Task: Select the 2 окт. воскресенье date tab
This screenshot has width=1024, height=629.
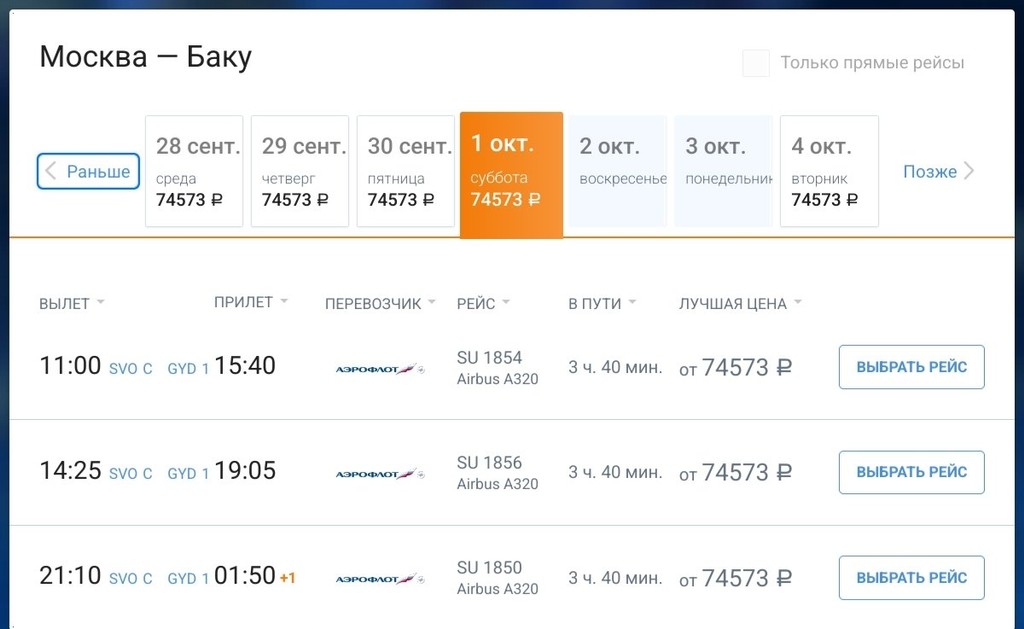Action: click(618, 171)
